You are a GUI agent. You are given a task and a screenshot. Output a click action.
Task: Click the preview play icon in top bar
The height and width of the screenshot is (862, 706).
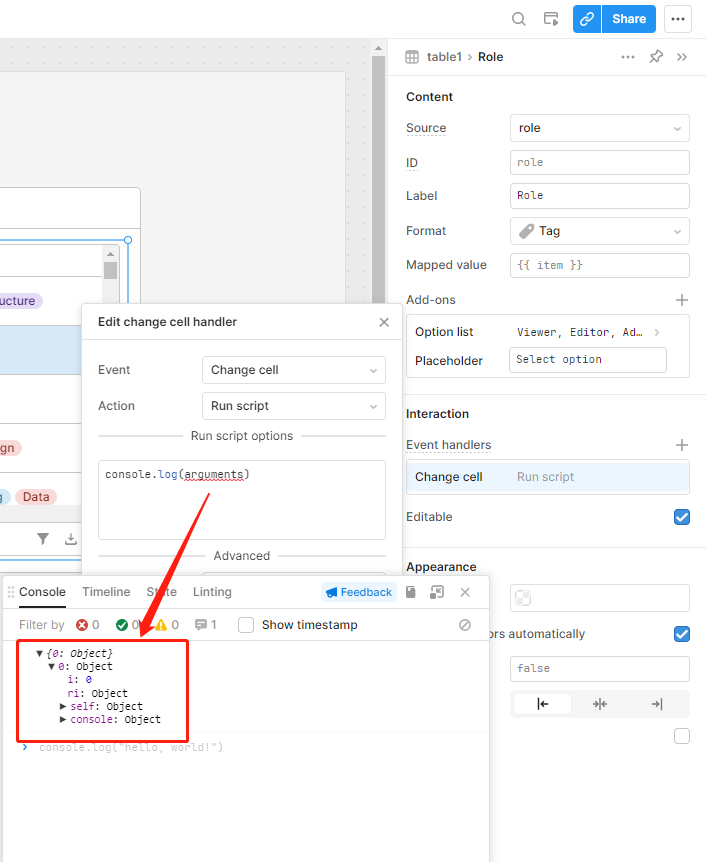550,19
